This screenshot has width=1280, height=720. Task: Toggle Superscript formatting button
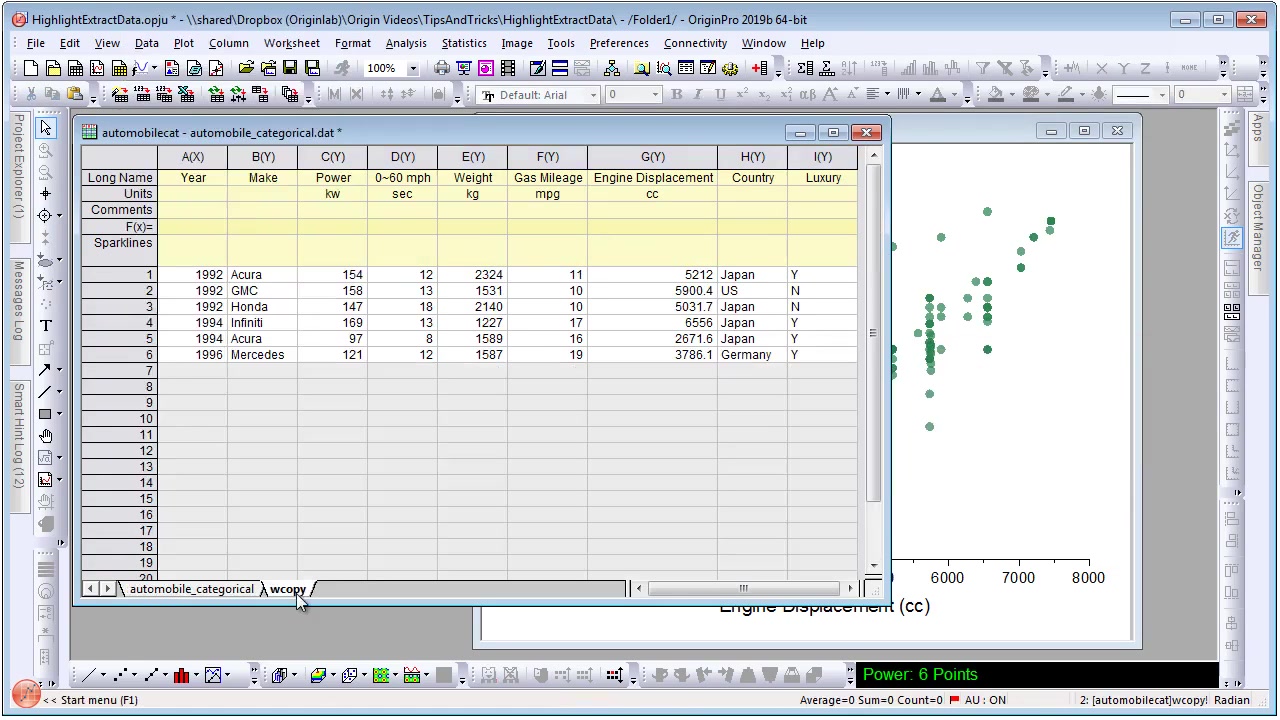[742, 94]
